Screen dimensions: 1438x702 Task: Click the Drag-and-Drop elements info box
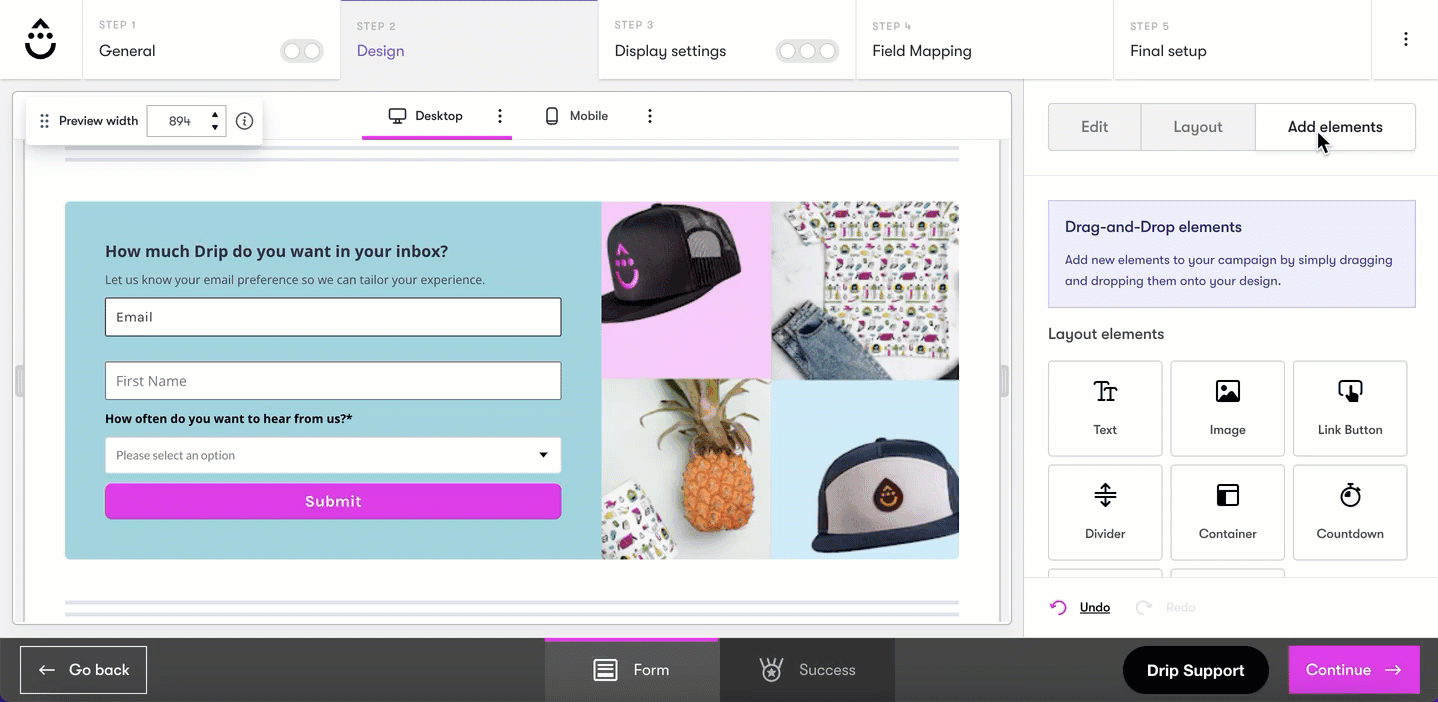pyautogui.click(x=1232, y=254)
